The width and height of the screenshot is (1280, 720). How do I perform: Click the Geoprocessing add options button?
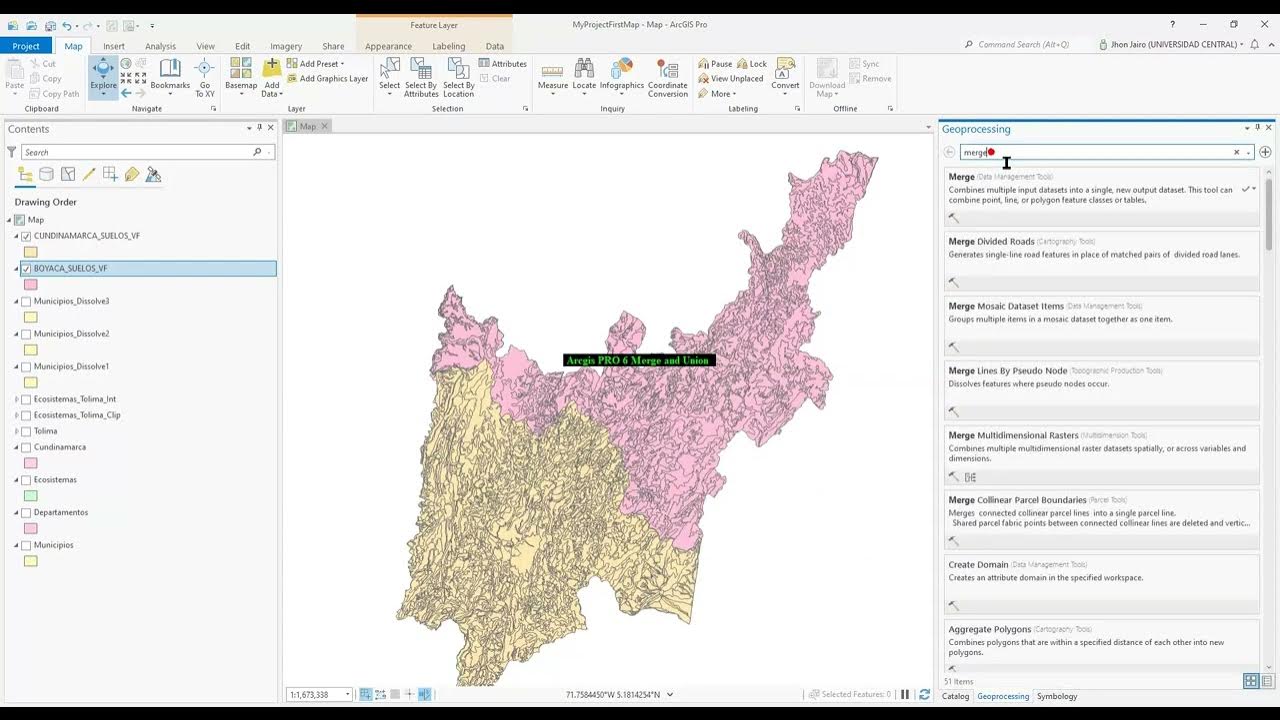(x=1265, y=152)
